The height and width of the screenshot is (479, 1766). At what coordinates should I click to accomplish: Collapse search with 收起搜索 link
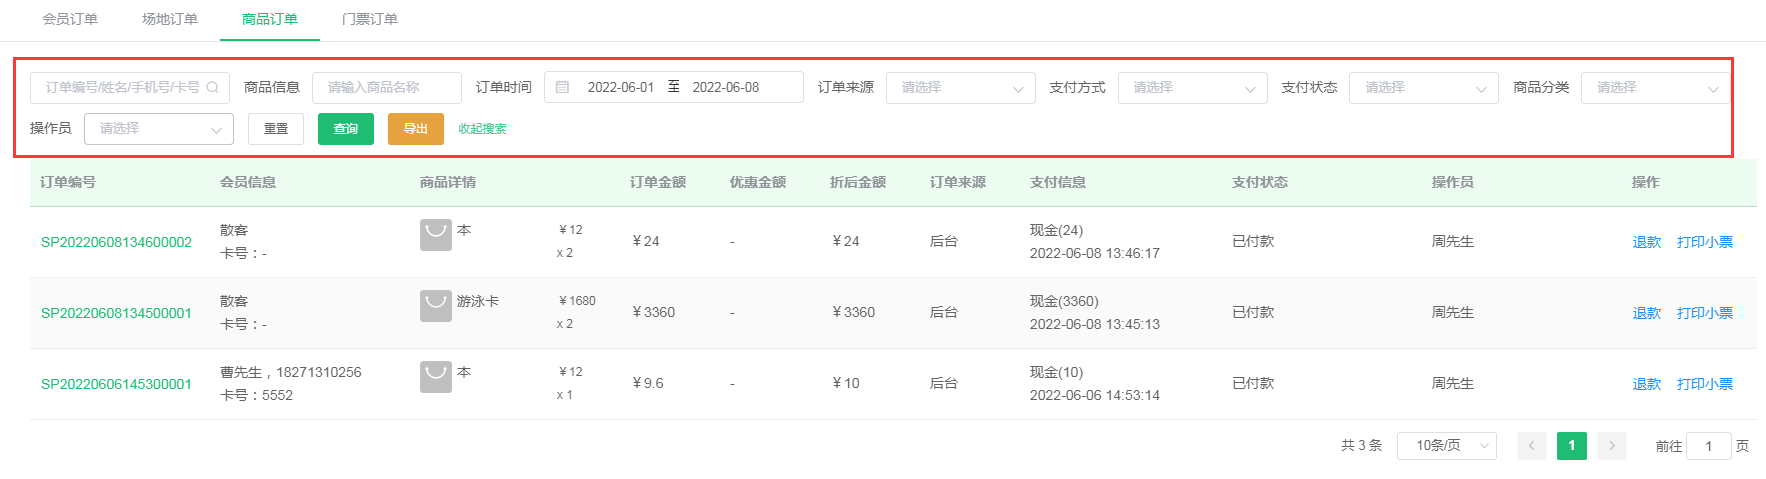click(482, 129)
